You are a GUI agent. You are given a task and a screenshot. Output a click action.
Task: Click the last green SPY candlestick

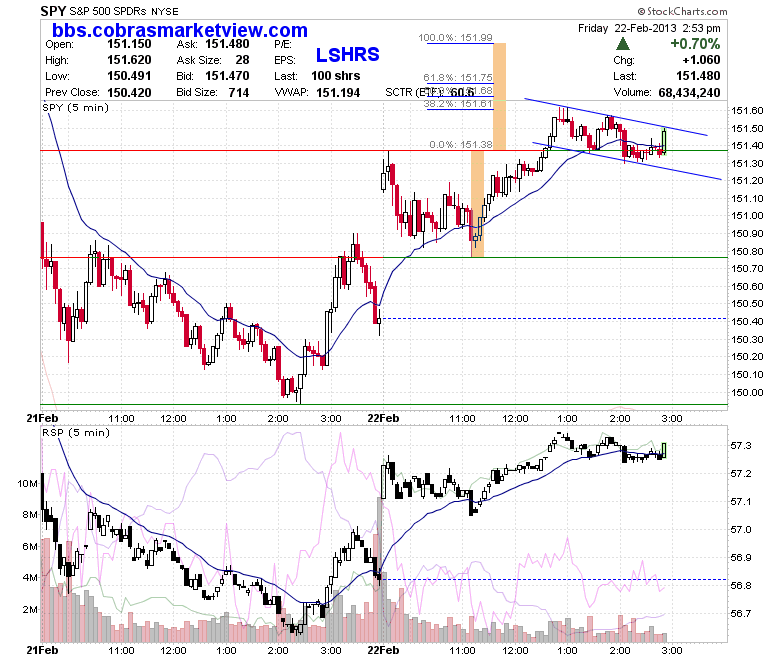(x=664, y=141)
